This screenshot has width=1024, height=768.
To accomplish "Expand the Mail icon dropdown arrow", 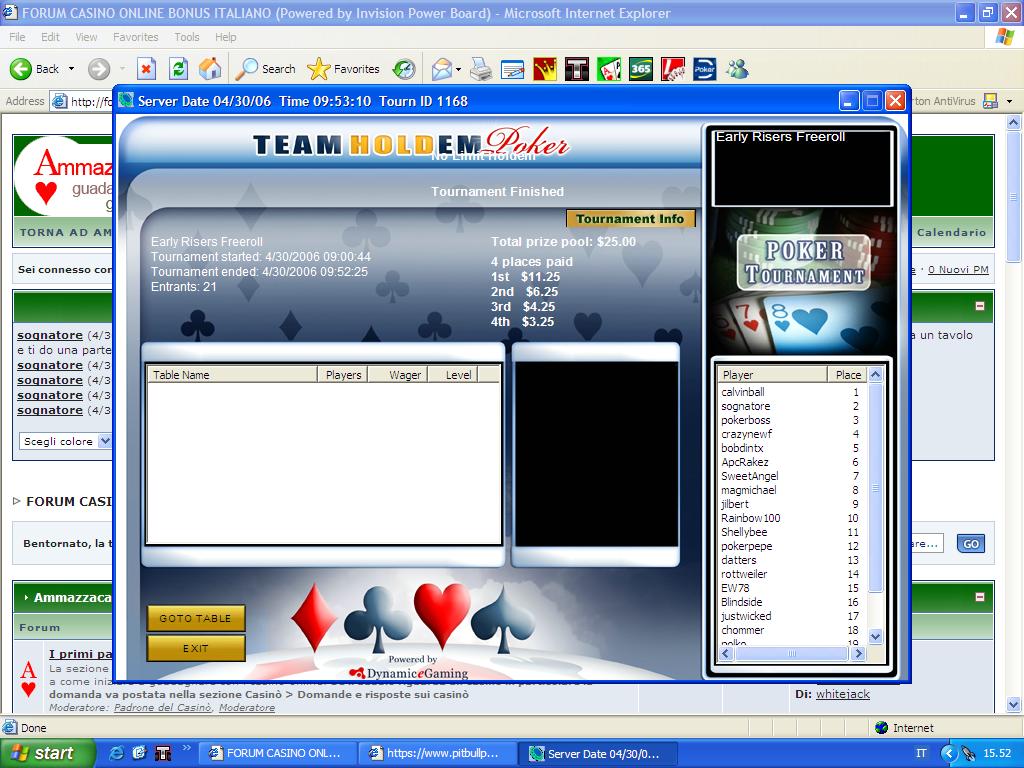I will click(x=458, y=69).
